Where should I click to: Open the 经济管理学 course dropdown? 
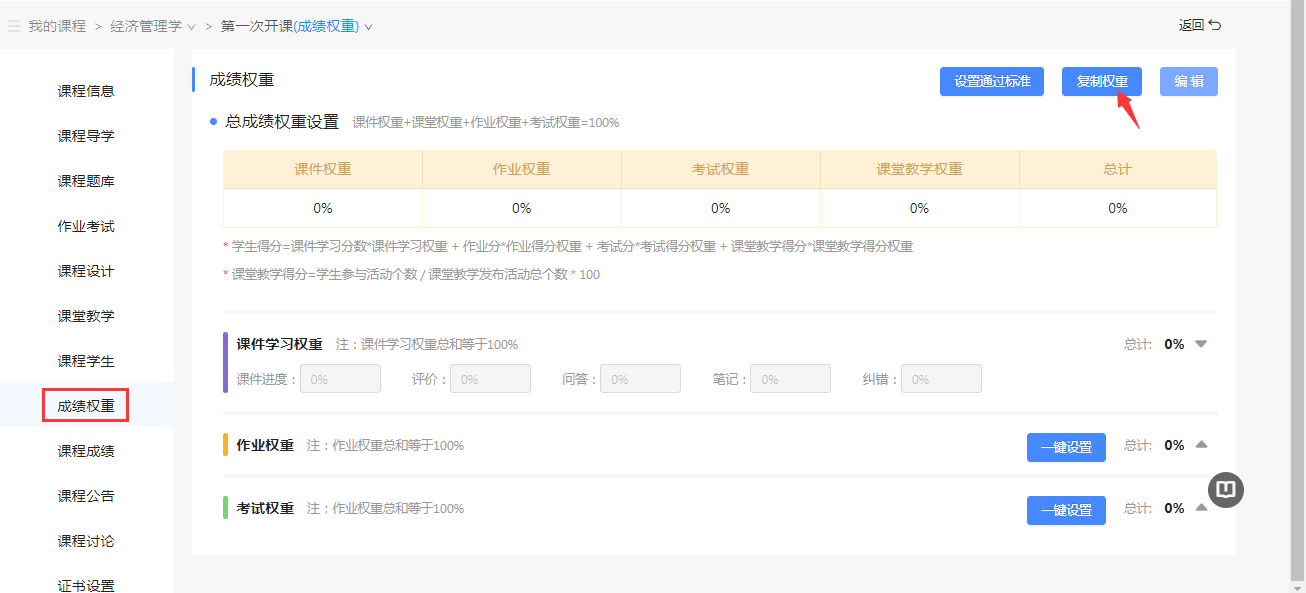coord(153,26)
